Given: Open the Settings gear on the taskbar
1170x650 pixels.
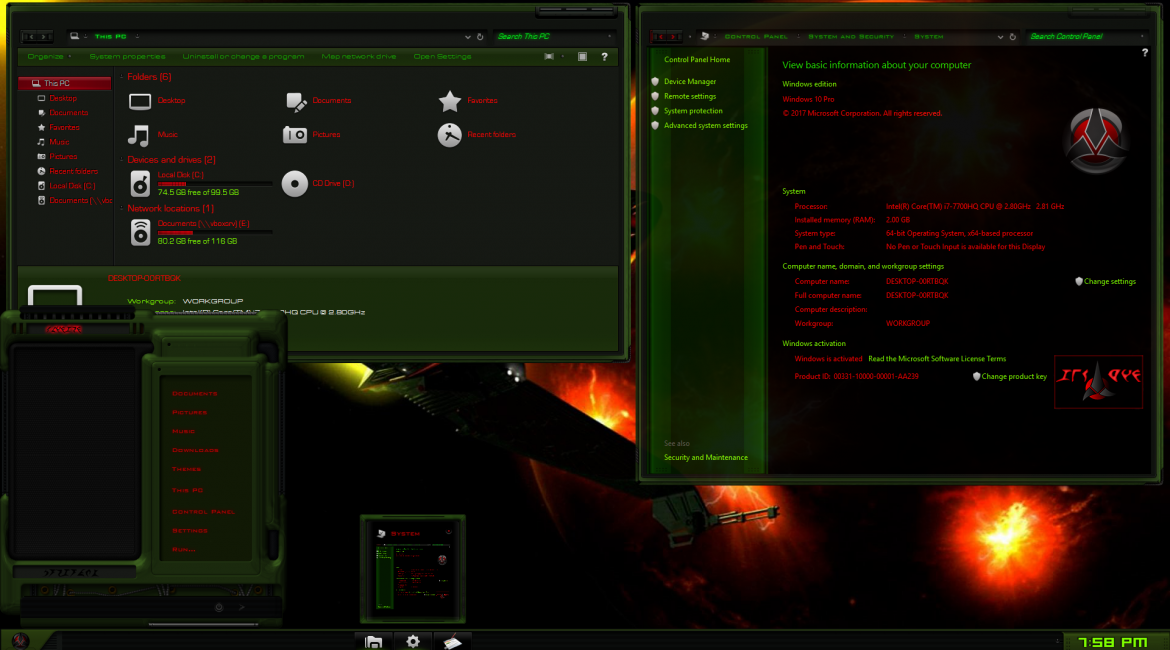Looking at the screenshot, I should (413, 641).
